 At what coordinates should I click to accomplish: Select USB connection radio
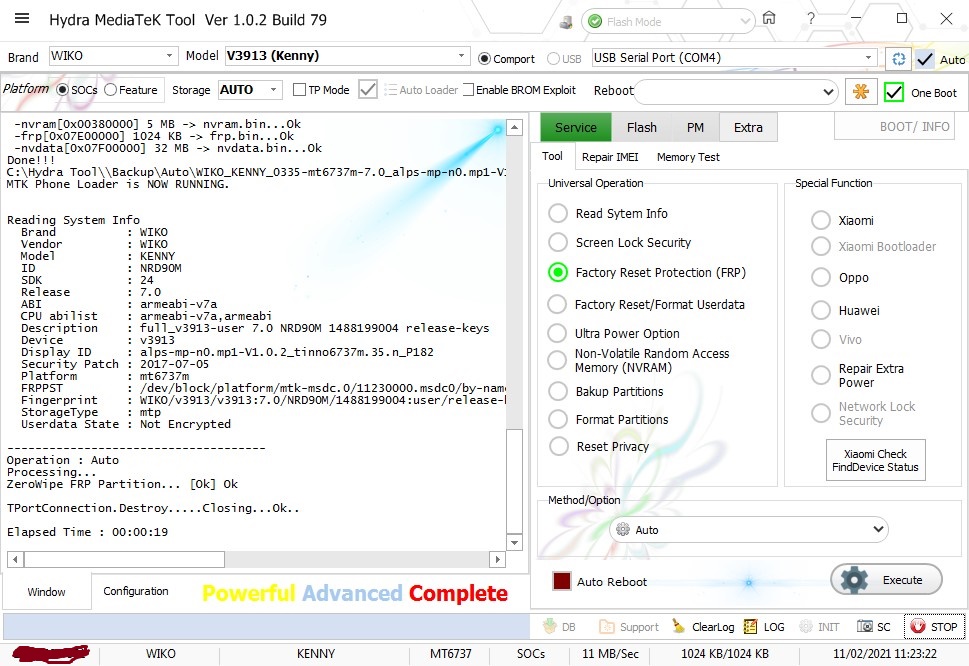pos(553,59)
